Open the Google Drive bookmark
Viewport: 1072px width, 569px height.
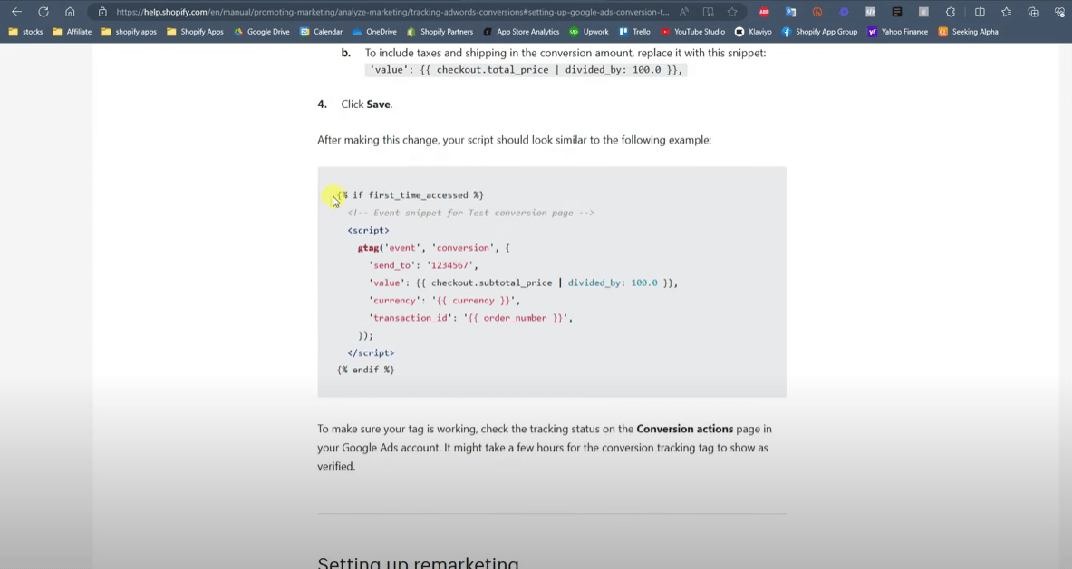click(261, 32)
